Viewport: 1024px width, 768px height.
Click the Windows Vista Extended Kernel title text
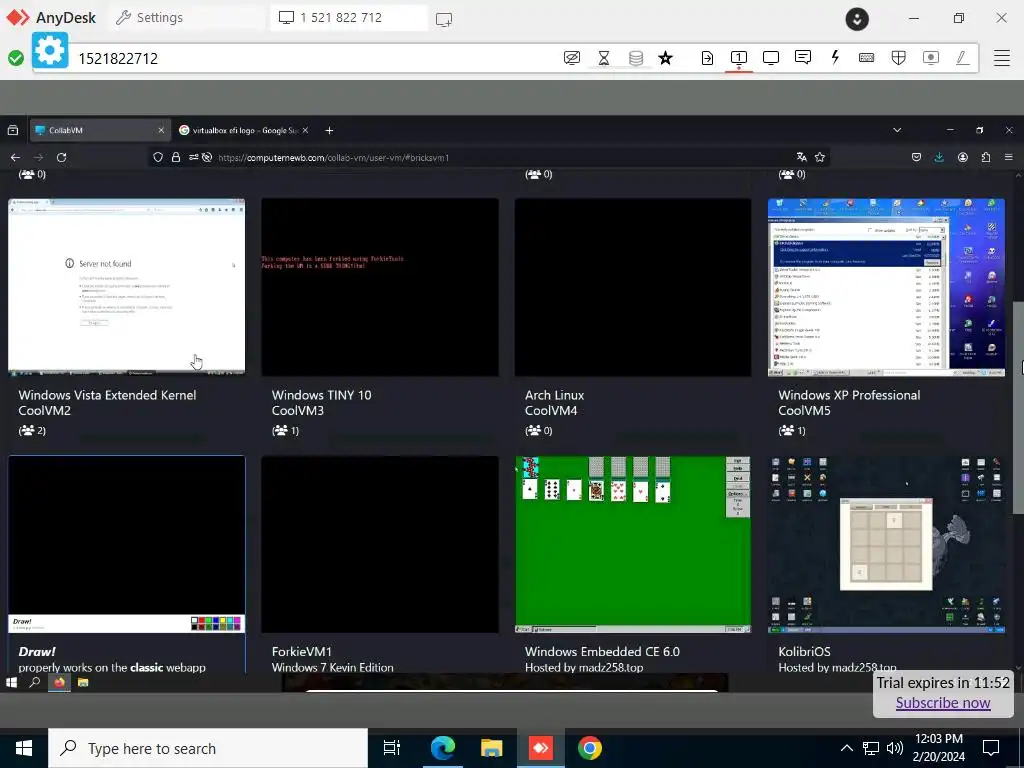tap(107, 395)
